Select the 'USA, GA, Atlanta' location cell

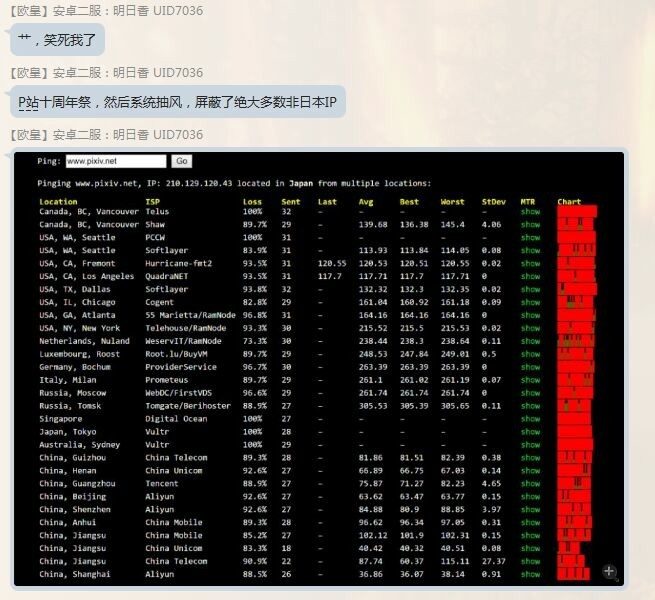click(77, 315)
